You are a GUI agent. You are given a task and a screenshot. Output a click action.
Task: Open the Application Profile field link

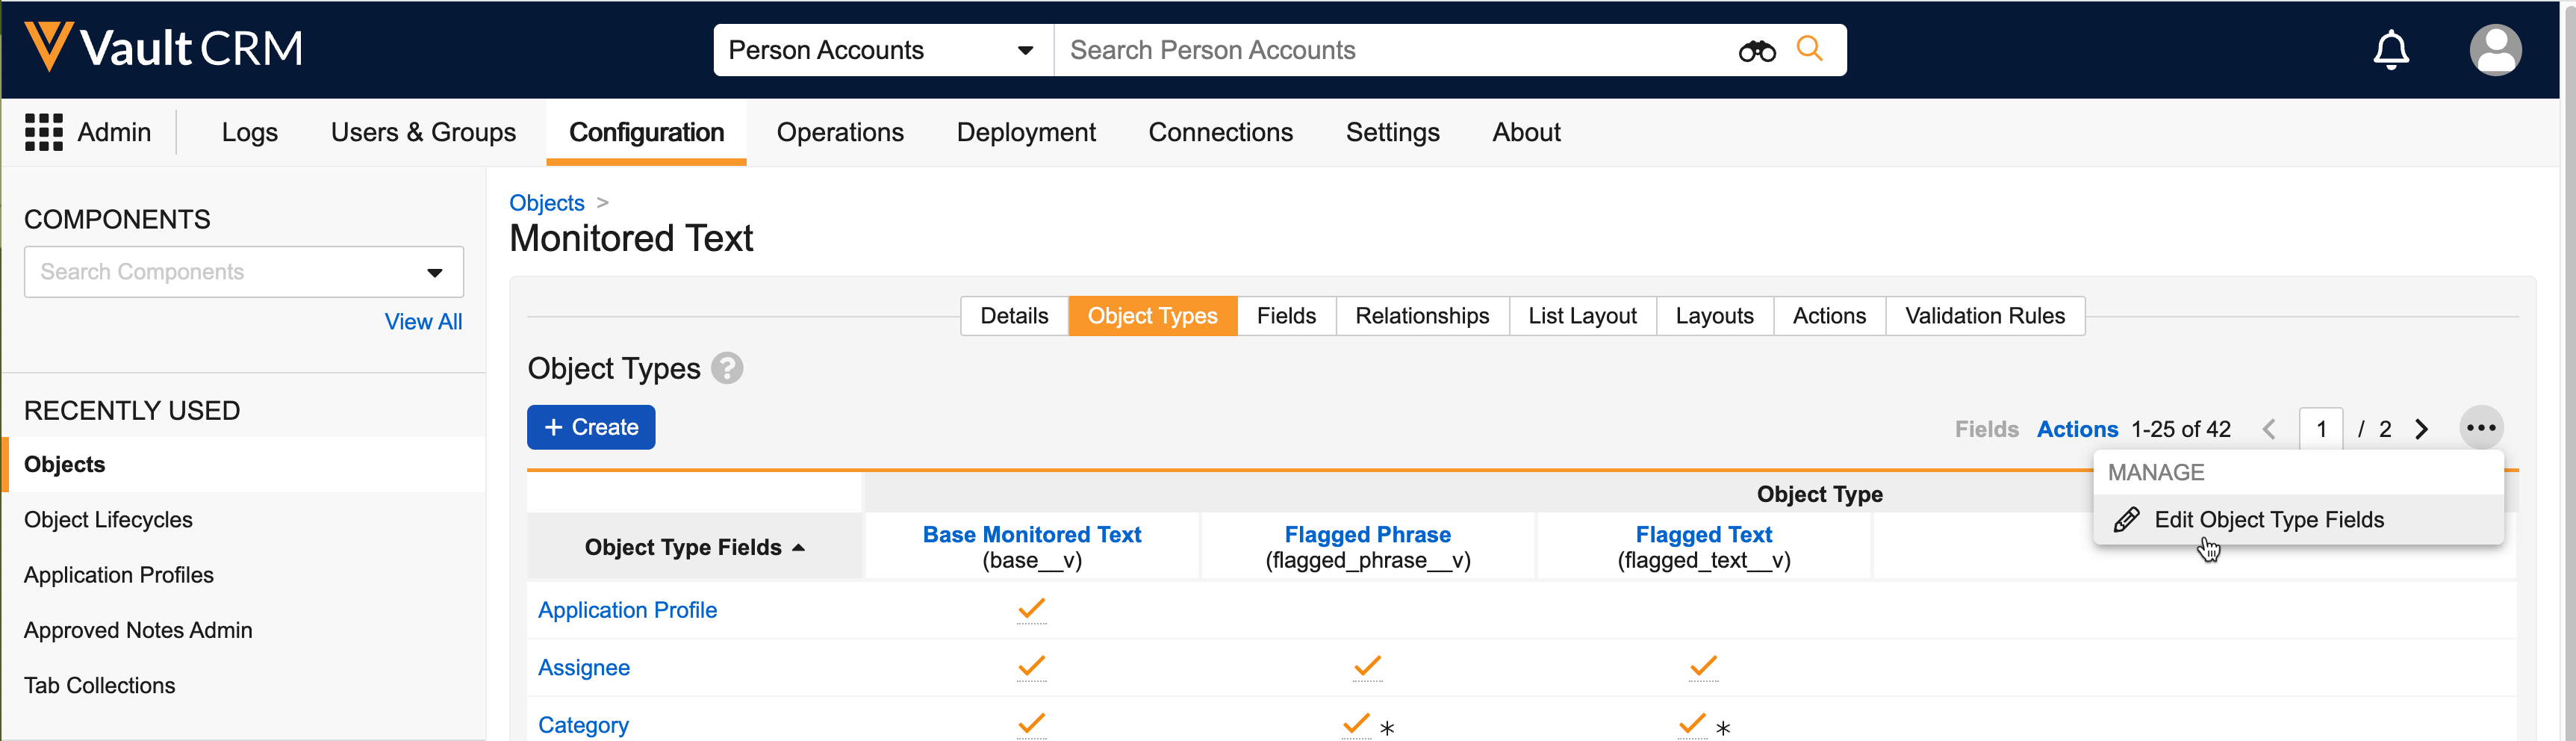click(x=627, y=610)
